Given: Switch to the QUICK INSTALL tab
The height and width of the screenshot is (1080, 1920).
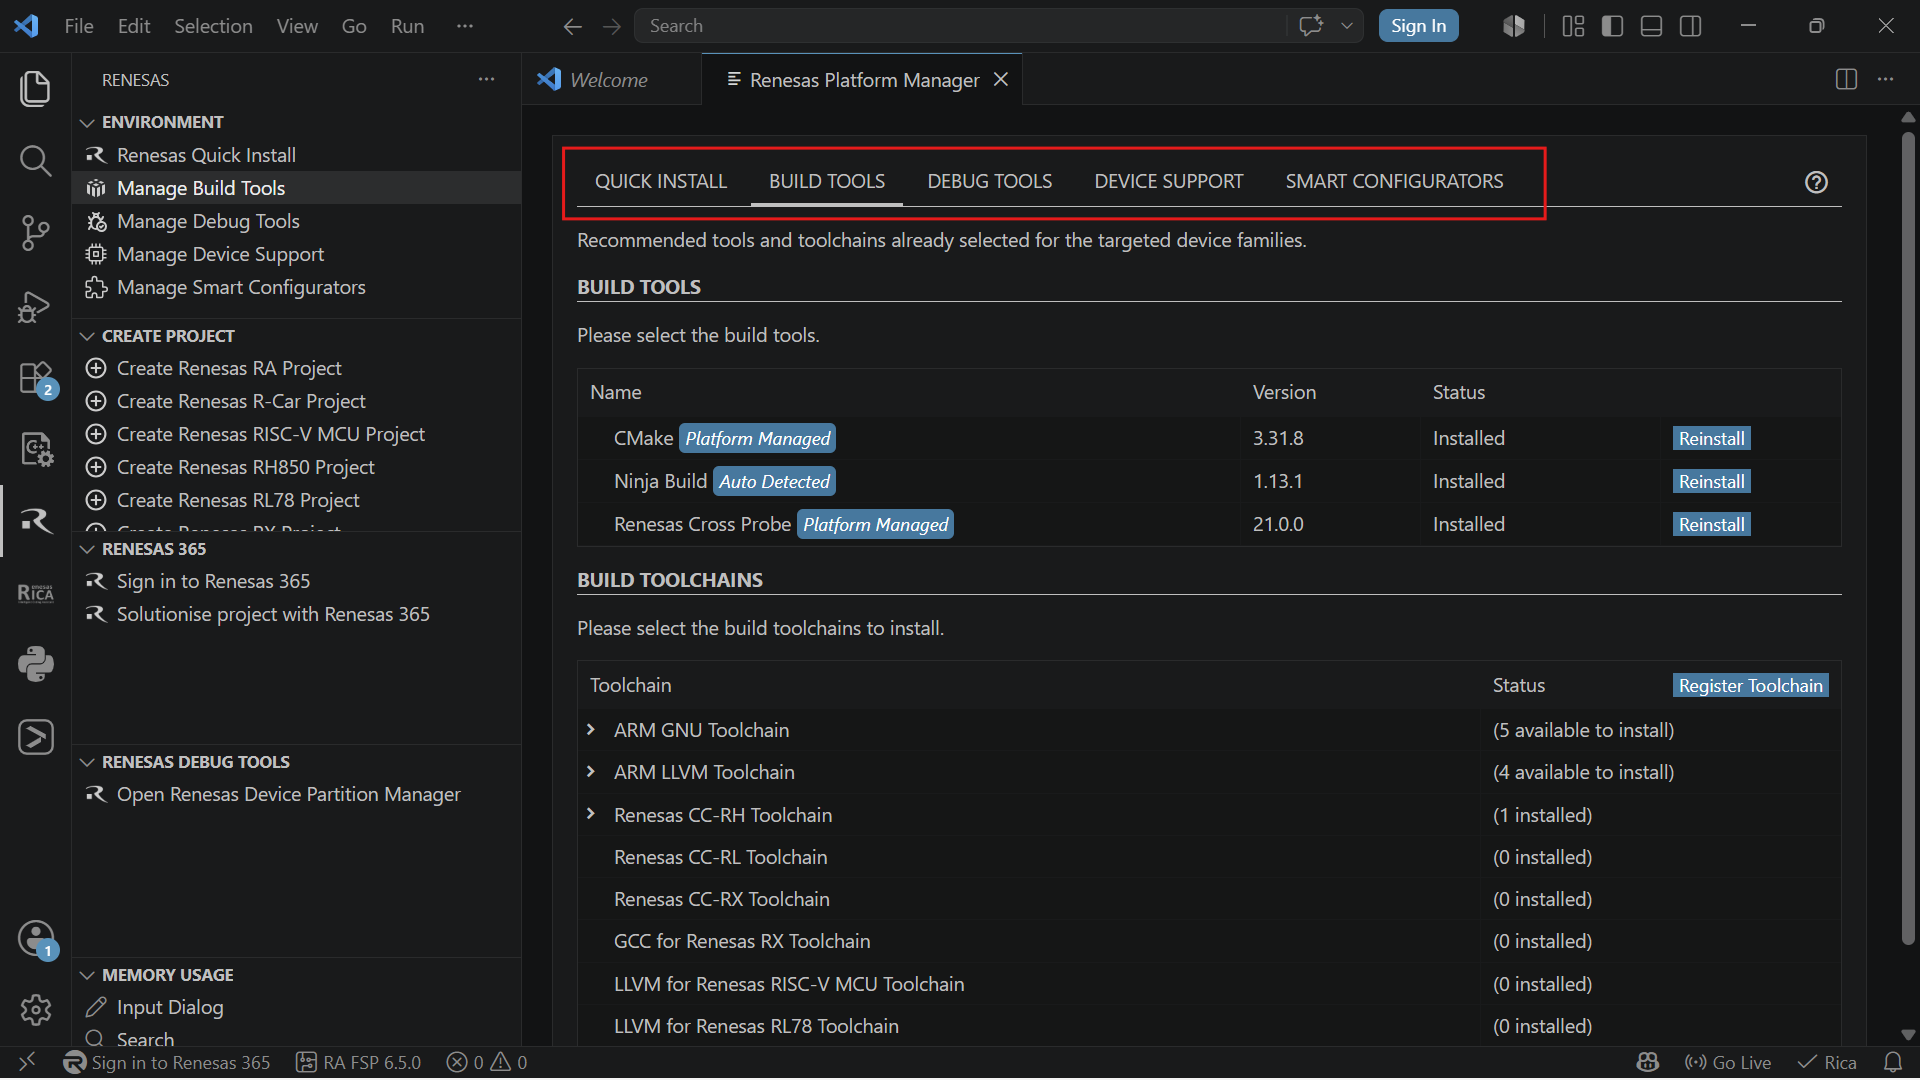Looking at the screenshot, I should [661, 181].
